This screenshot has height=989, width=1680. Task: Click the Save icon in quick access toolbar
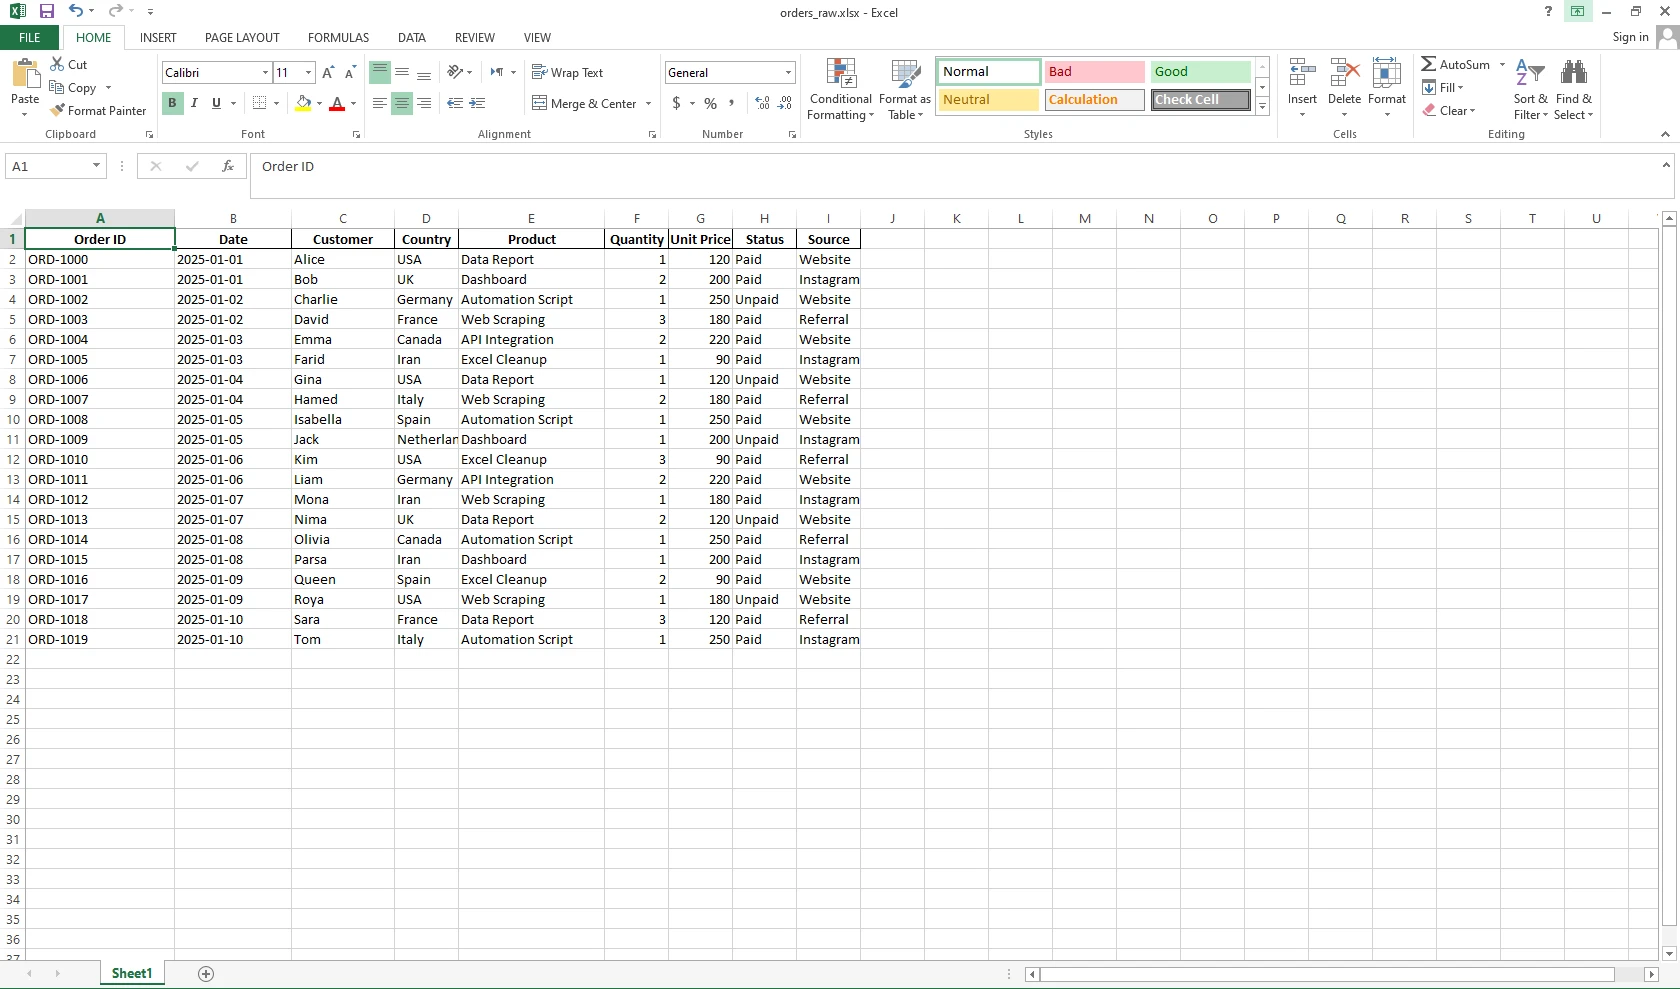click(46, 12)
